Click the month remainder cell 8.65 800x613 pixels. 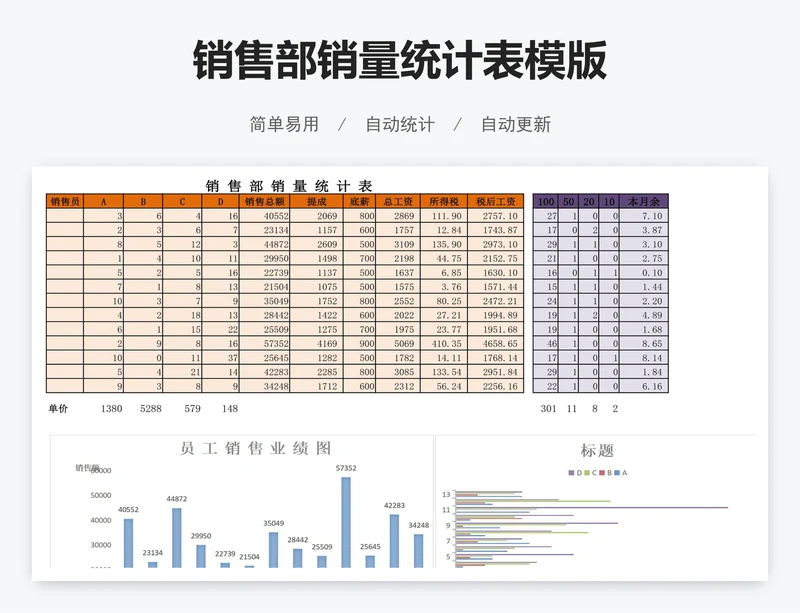644,344
